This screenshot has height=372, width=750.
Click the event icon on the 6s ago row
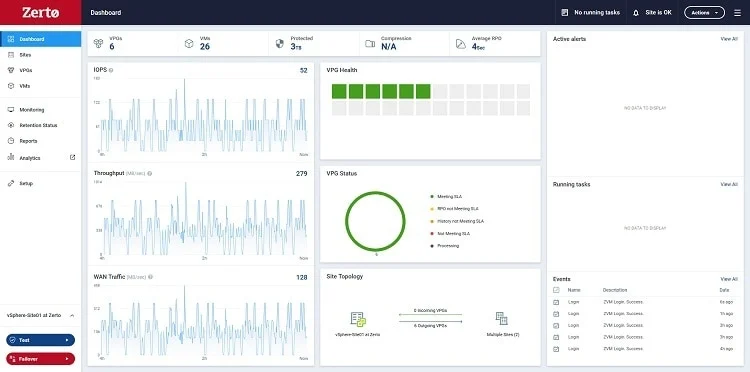pyautogui.click(x=556, y=302)
